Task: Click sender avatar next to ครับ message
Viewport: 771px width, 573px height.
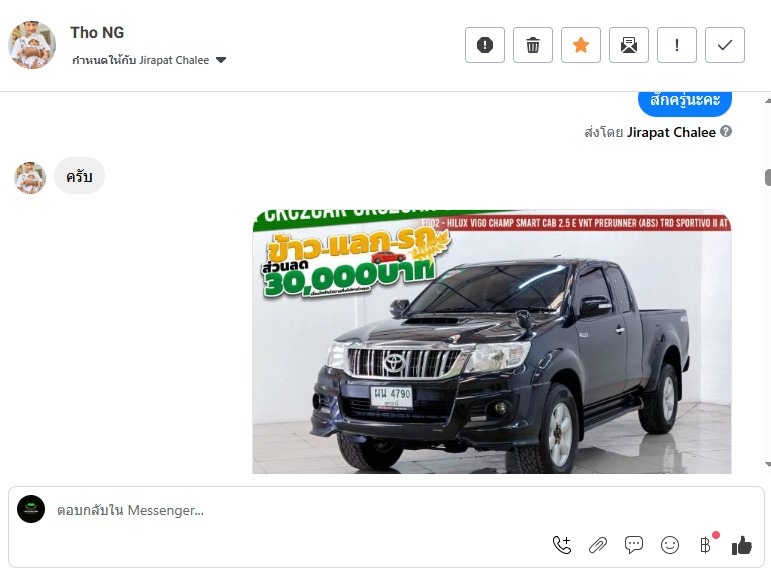Action: 30,178
